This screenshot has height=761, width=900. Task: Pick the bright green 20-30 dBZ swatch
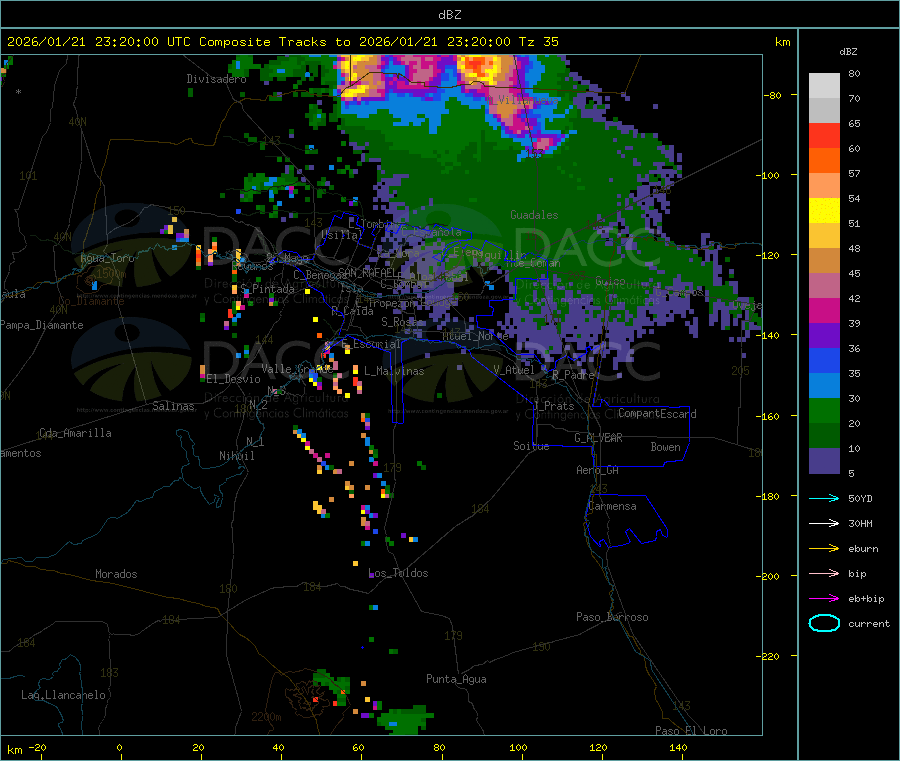(x=824, y=410)
